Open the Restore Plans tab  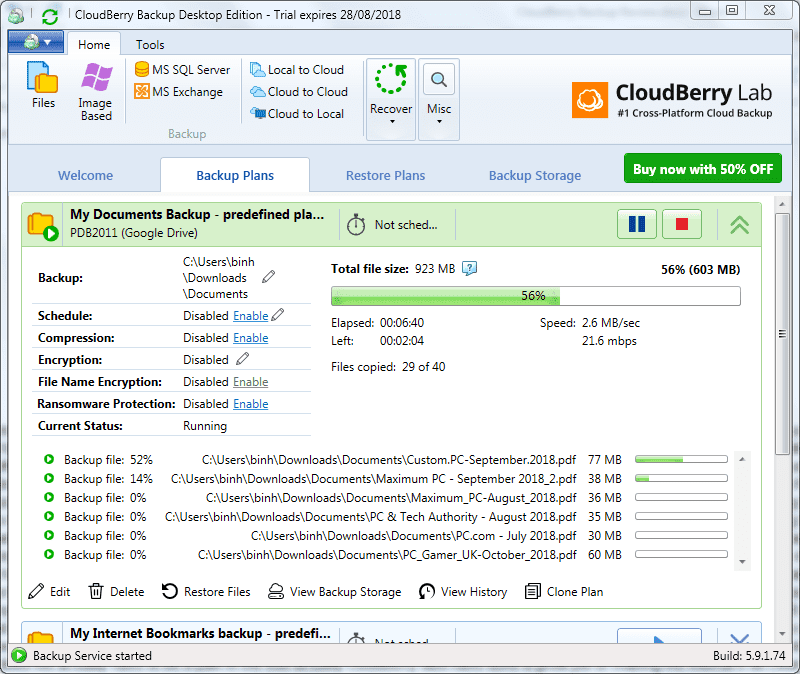pyautogui.click(x=385, y=176)
